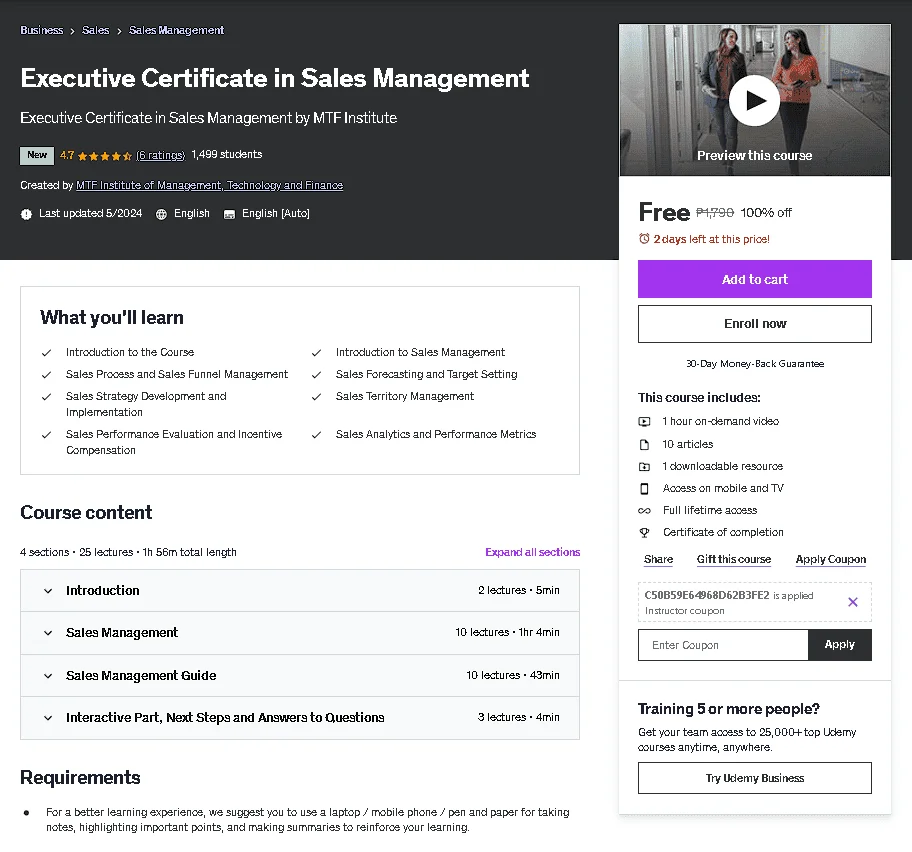Expand the Sales Management section
Viewport: 912px width, 852px height.
300,633
